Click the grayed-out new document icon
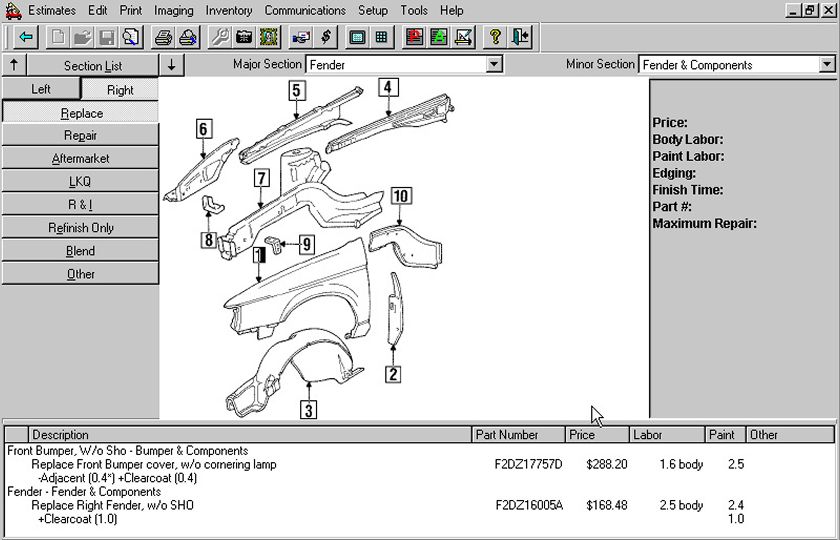This screenshot has height=540, width=840. click(x=58, y=37)
